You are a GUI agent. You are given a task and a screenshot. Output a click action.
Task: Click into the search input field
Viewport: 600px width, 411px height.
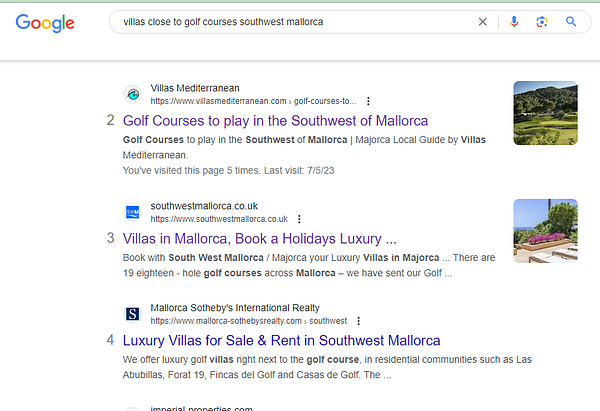coord(290,21)
